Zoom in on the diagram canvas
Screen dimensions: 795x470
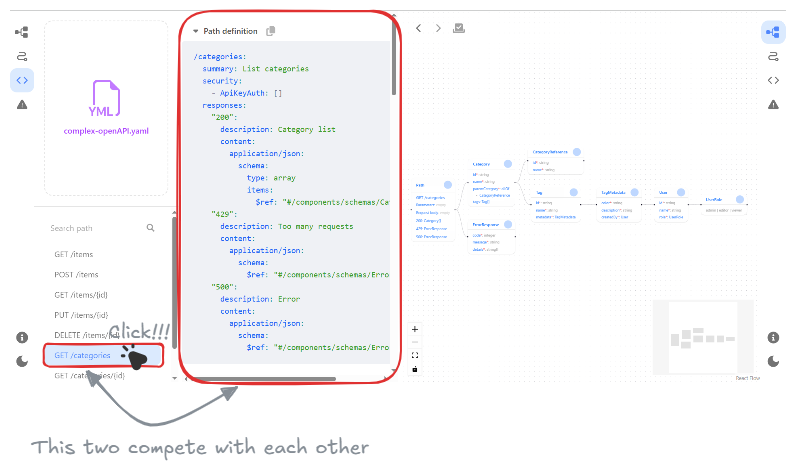(x=415, y=329)
